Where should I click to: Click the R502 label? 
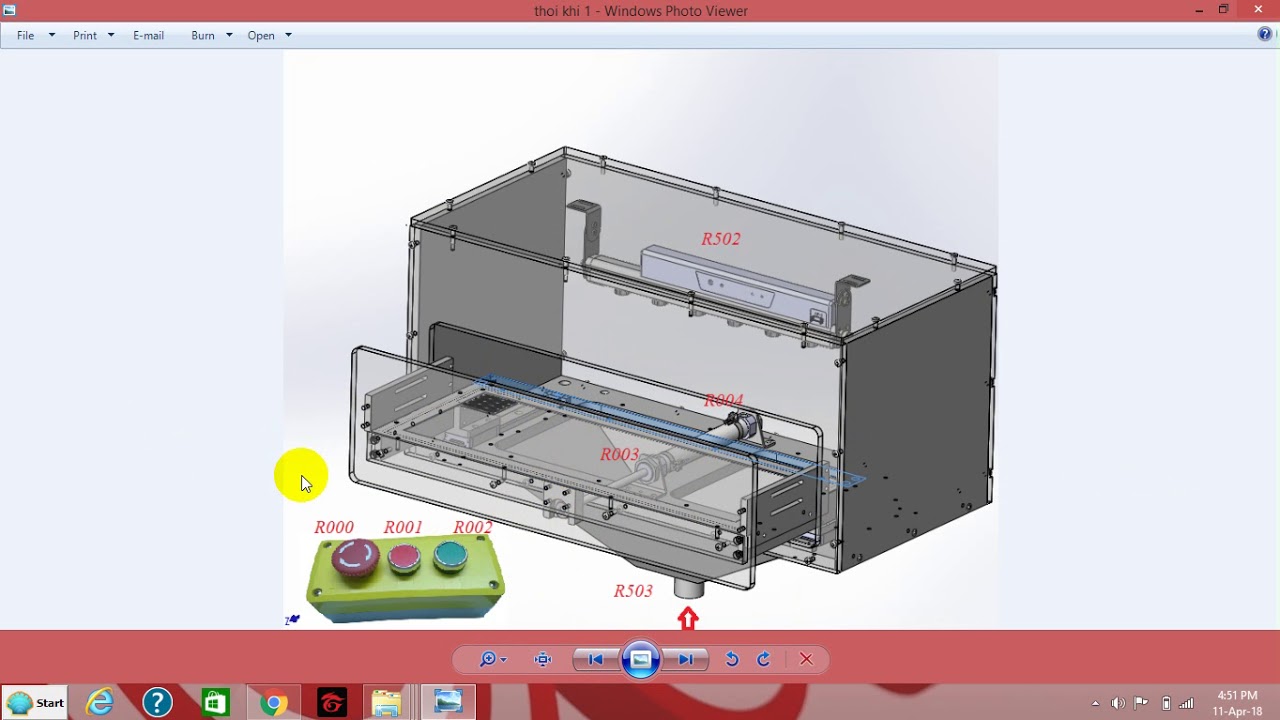pyautogui.click(x=721, y=239)
